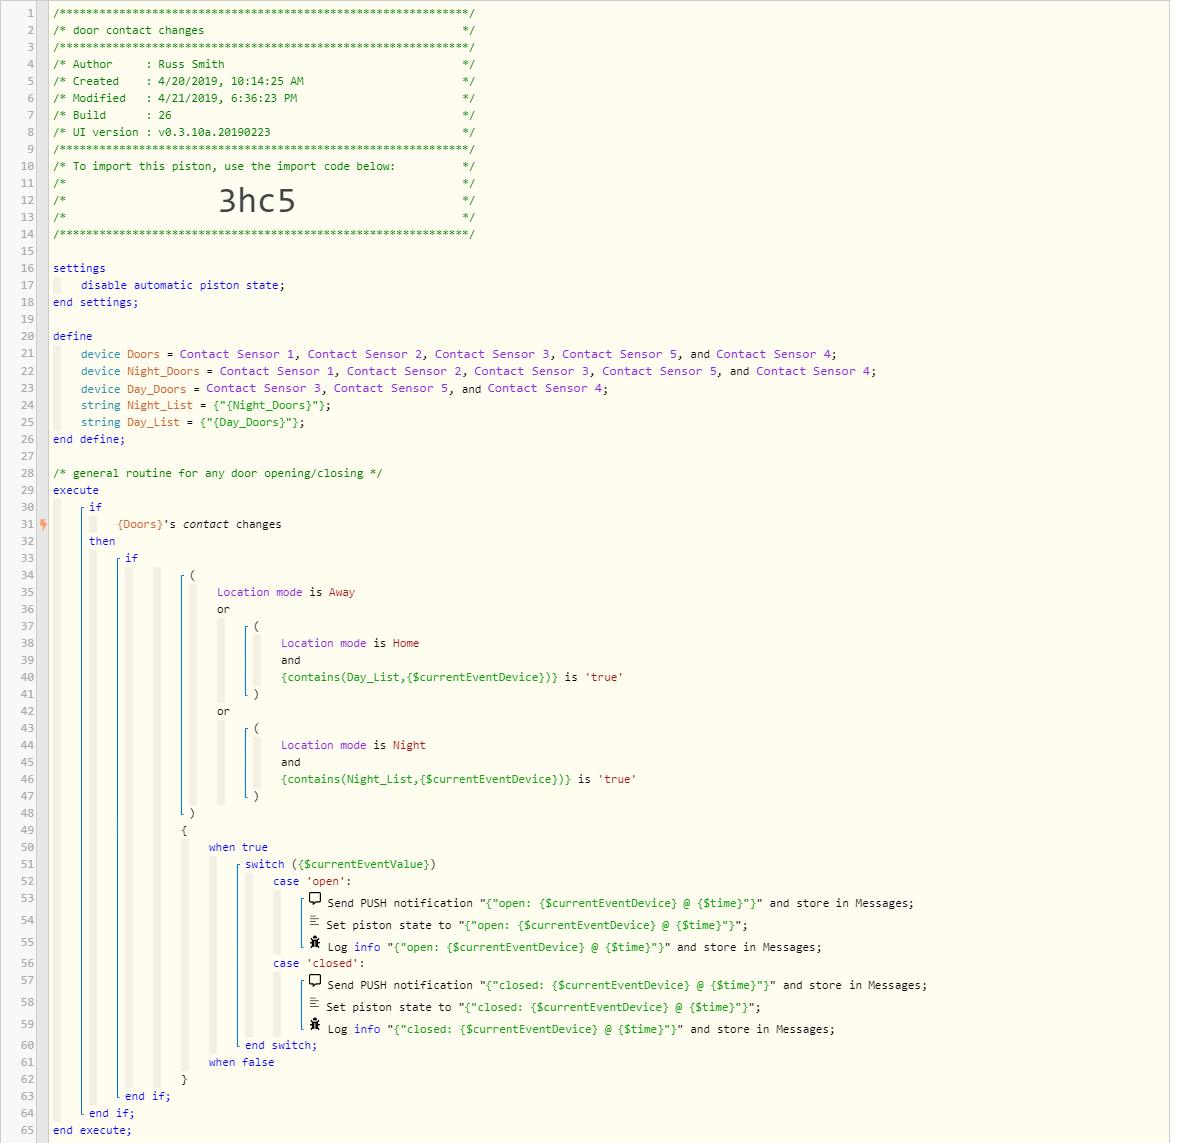Select 'disable automatic piston state;' setting

[183, 286]
